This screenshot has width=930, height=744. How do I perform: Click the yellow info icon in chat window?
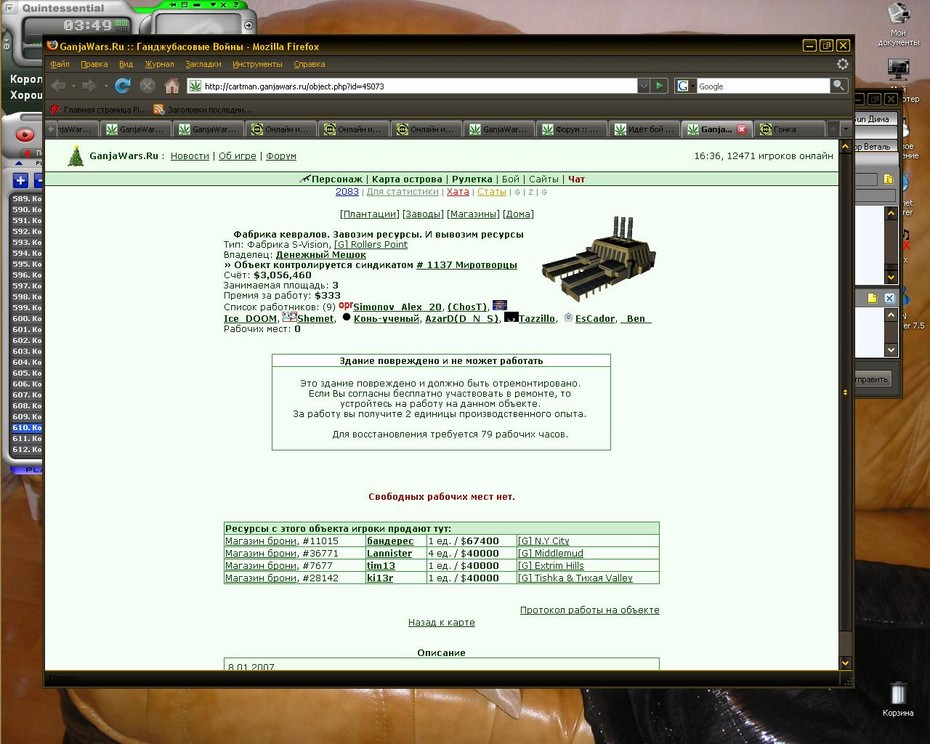(x=888, y=179)
